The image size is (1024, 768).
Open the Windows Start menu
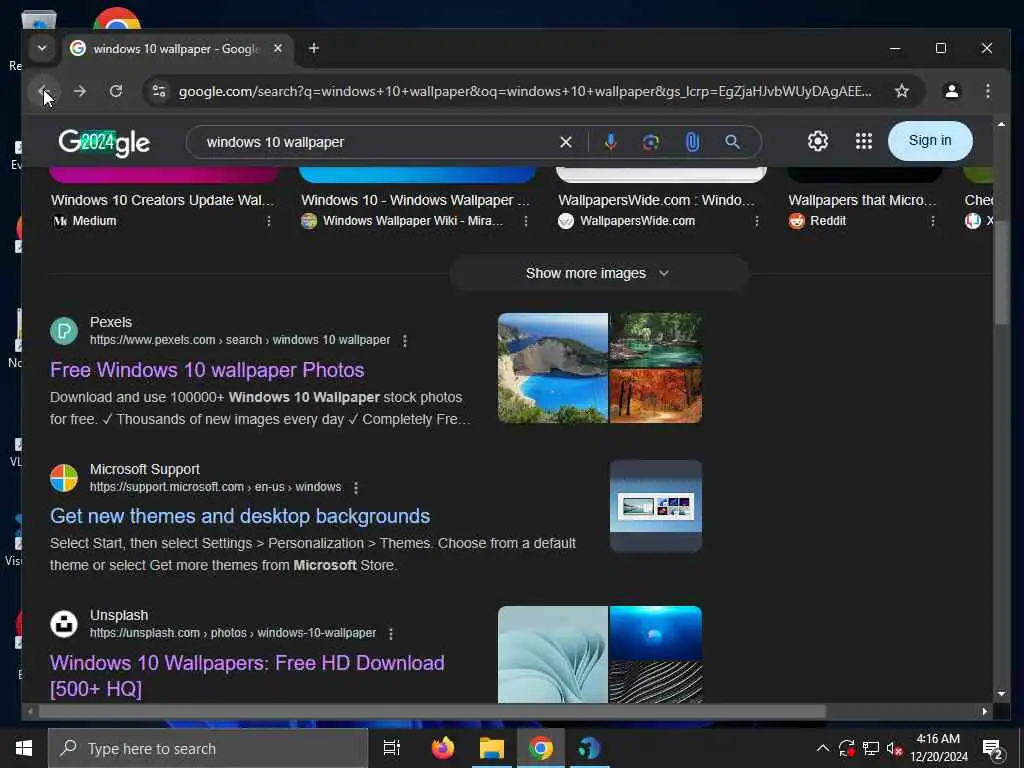24,748
